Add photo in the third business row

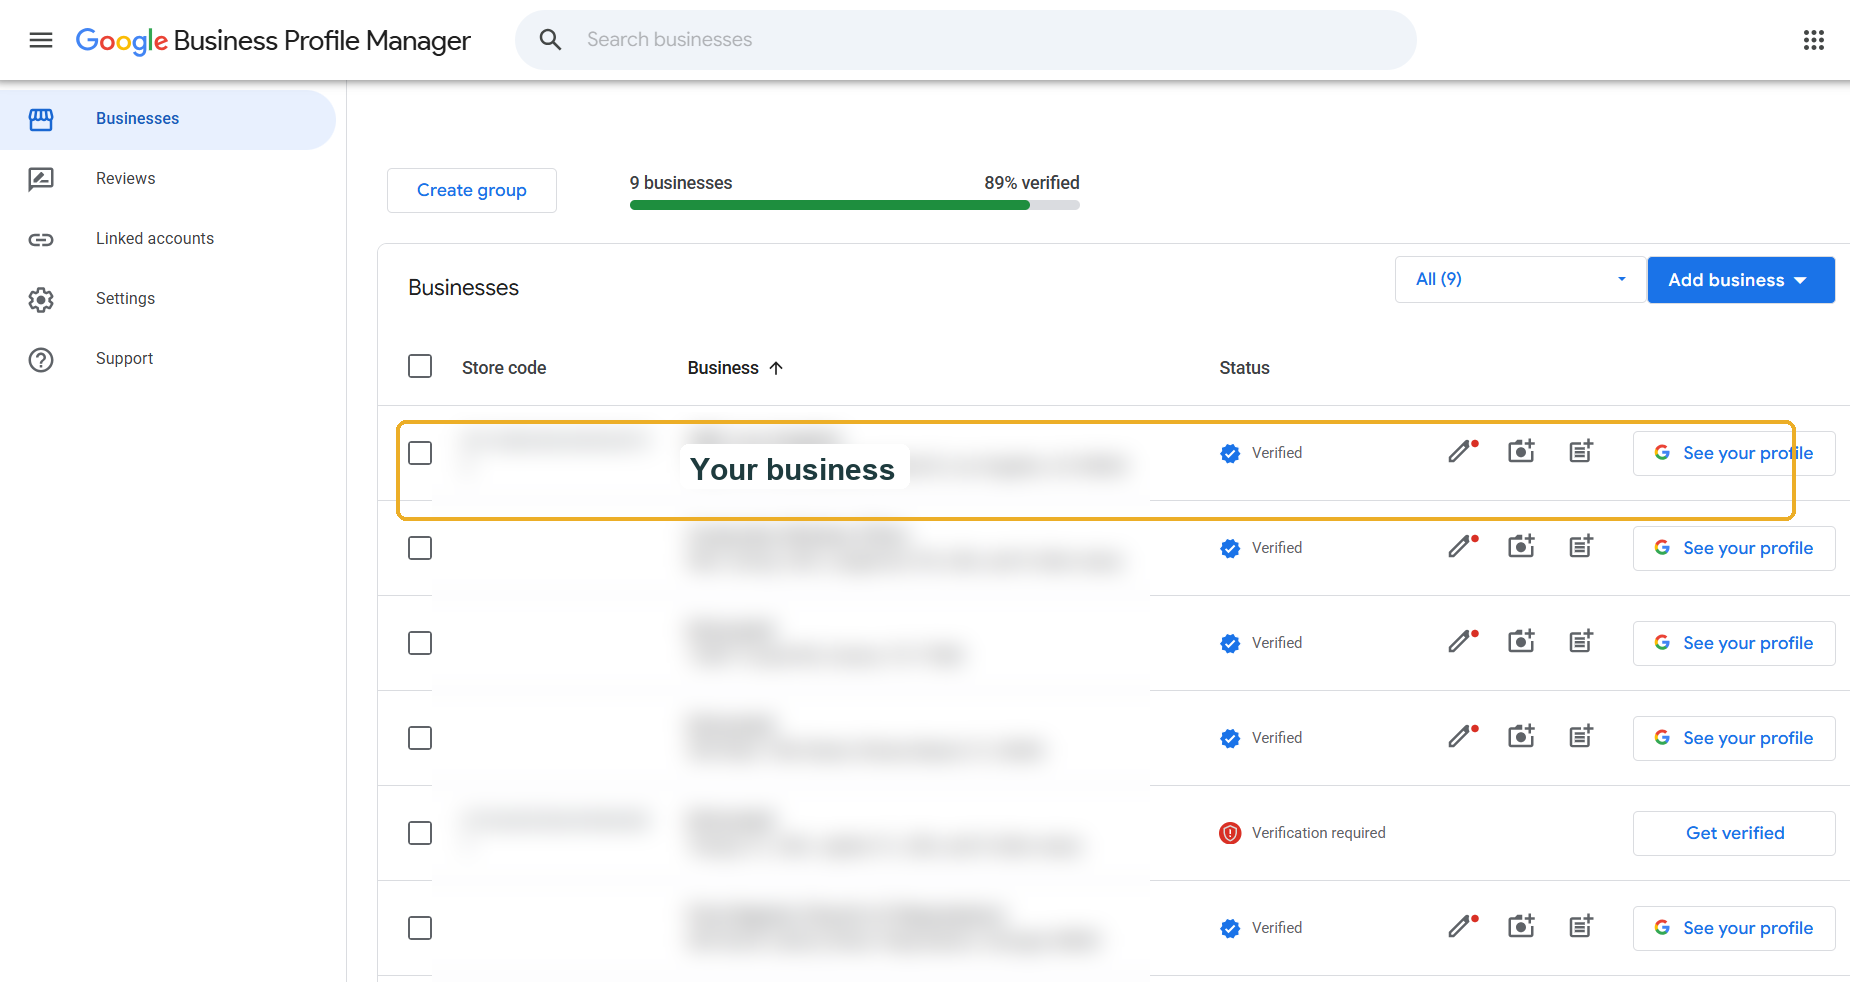coord(1521,642)
